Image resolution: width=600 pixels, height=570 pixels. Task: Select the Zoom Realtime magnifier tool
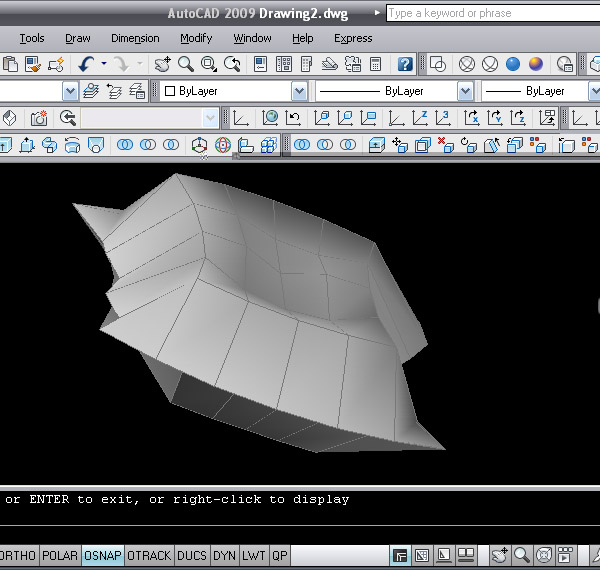[186, 64]
